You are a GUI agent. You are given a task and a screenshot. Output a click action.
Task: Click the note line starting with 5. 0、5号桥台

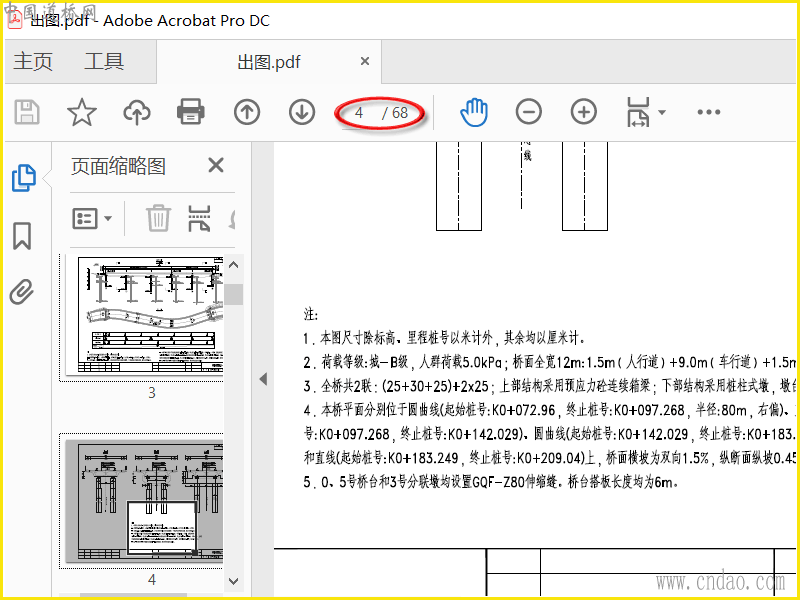pyautogui.click(x=491, y=482)
